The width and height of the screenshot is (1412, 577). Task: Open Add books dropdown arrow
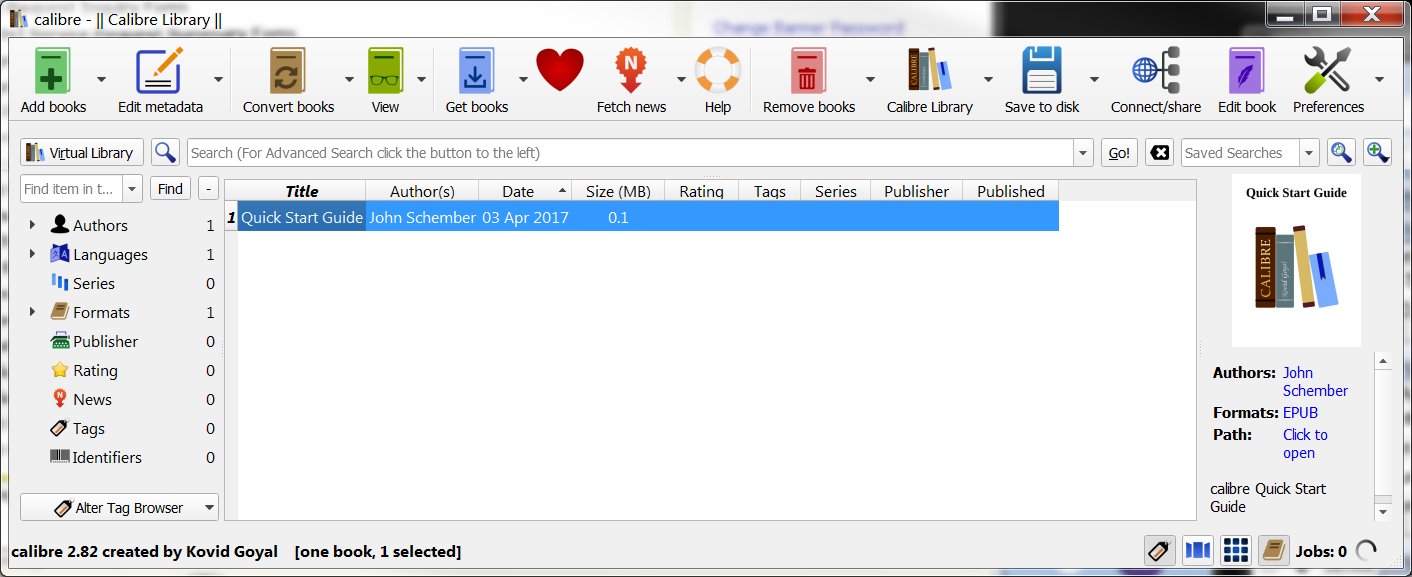[101, 79]
